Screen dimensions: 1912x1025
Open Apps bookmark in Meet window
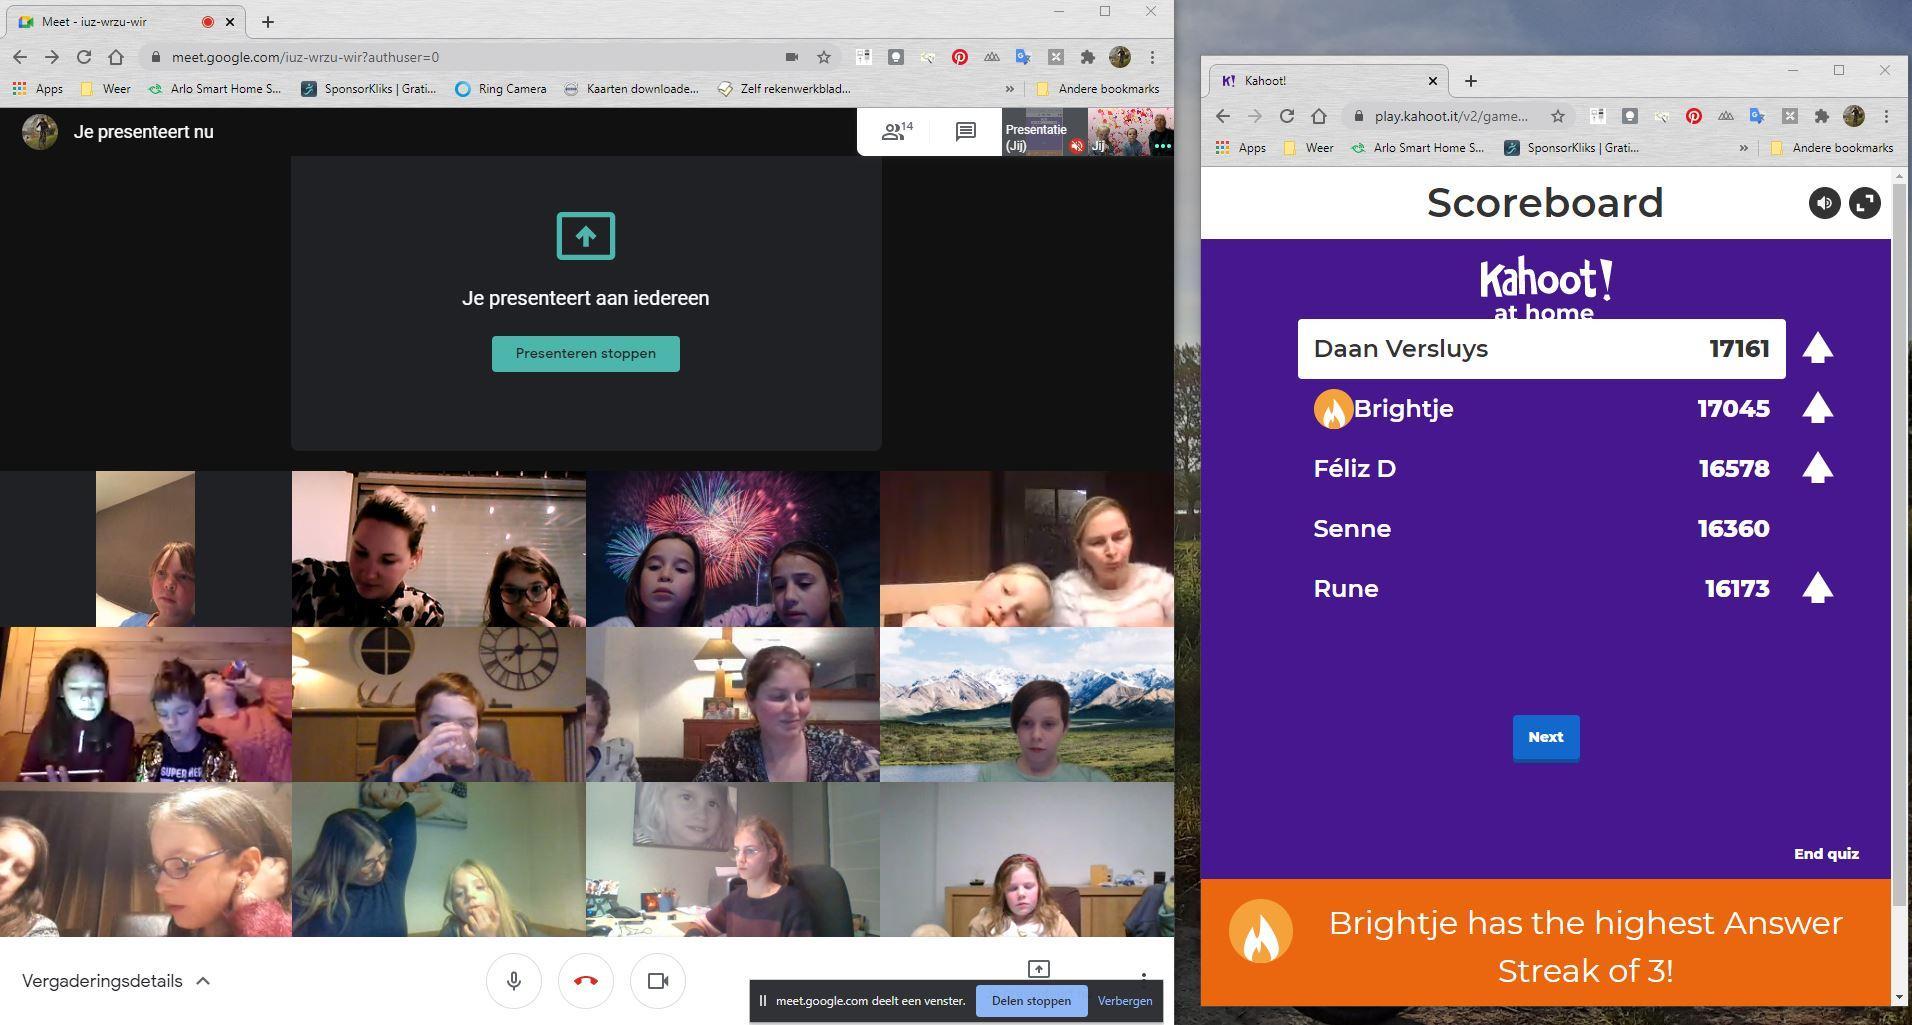coord(38,88)
